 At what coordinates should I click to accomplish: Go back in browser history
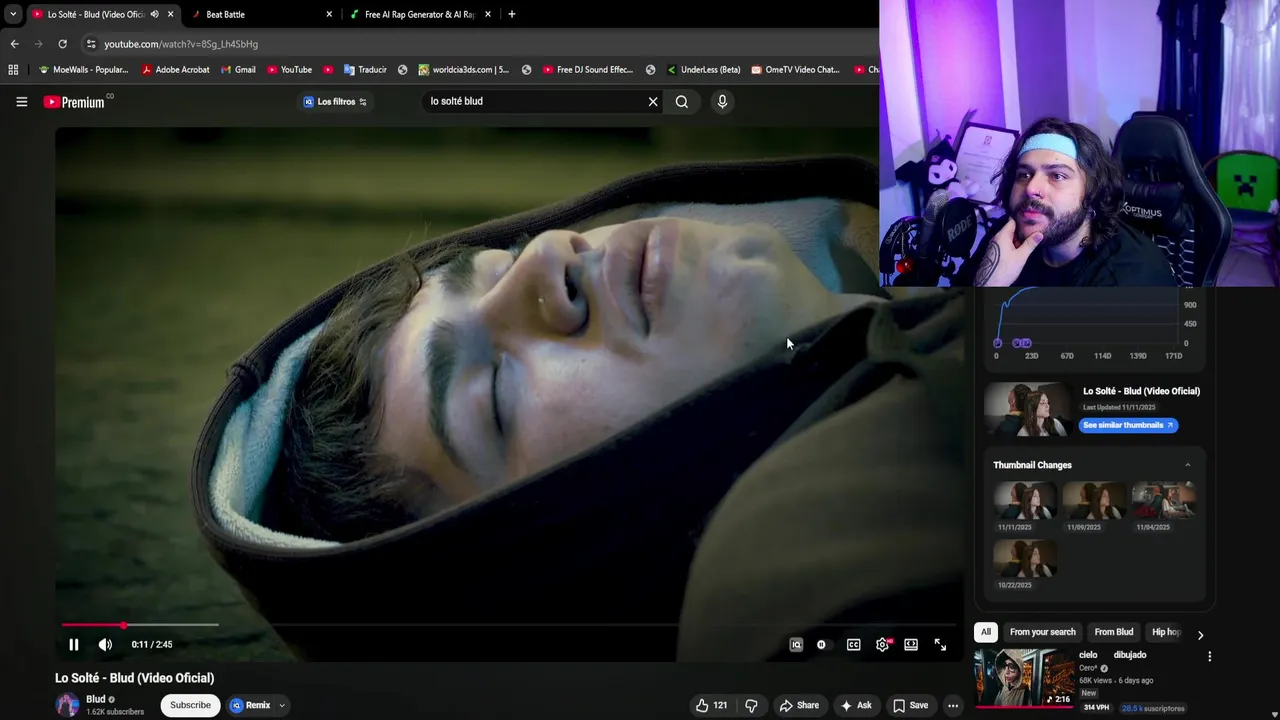[x=14, y=44]
